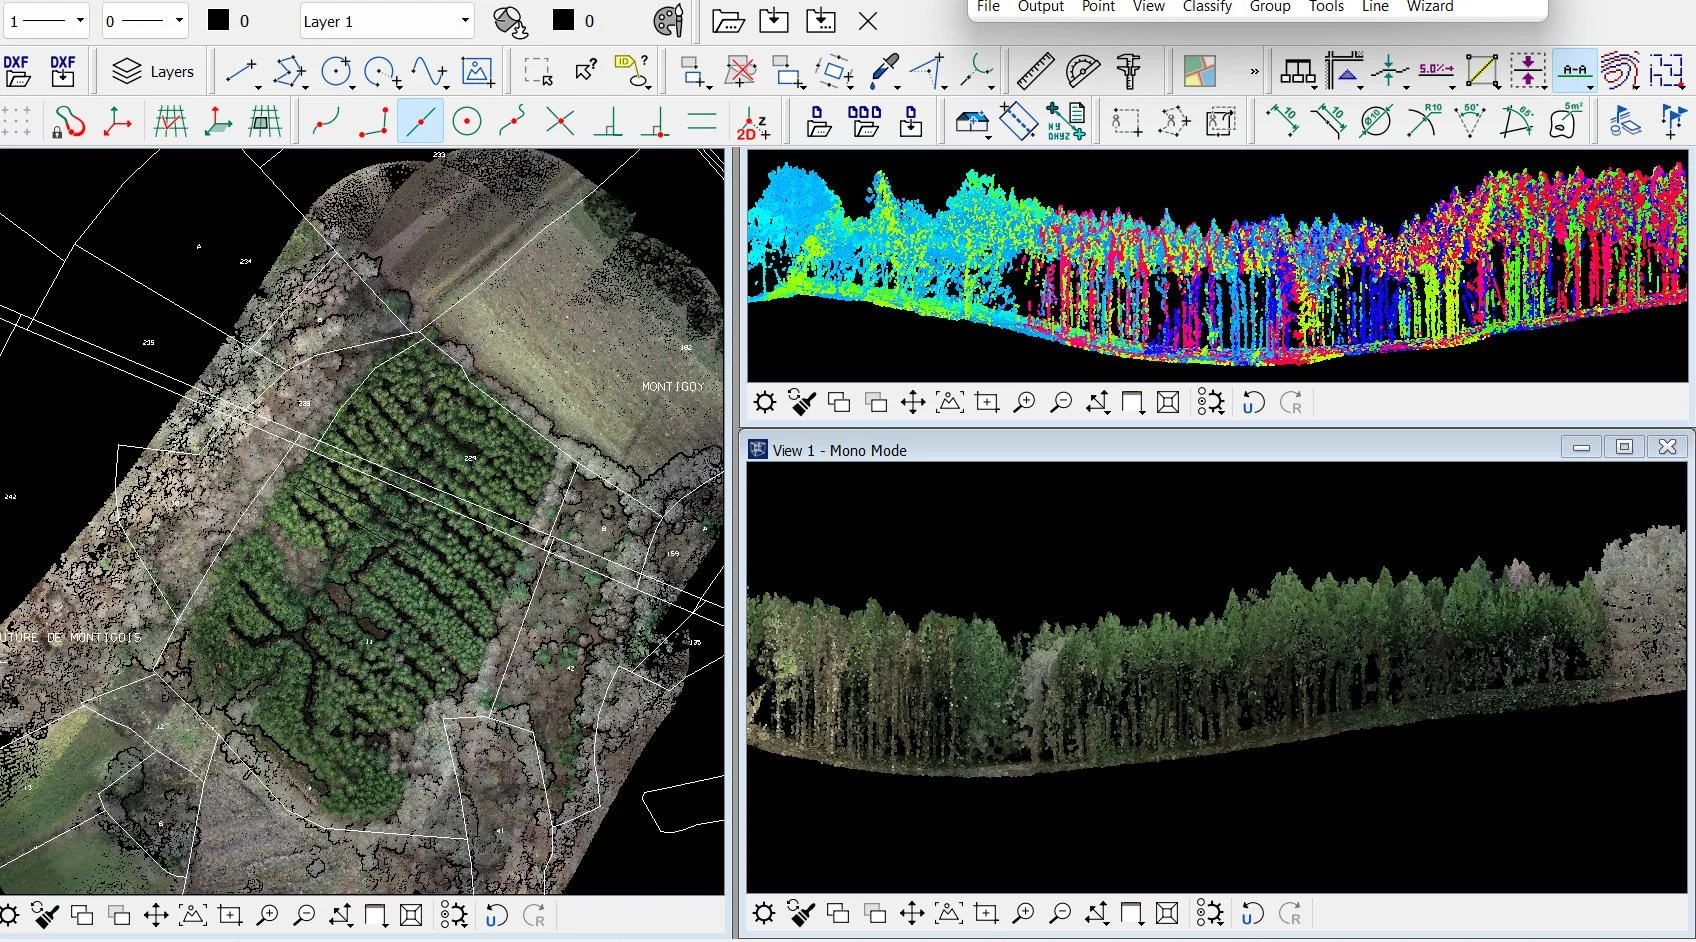This screenshot has height=942, width=1696.
Task: Click the DXF open file icon
Action: tap(17, 71)
